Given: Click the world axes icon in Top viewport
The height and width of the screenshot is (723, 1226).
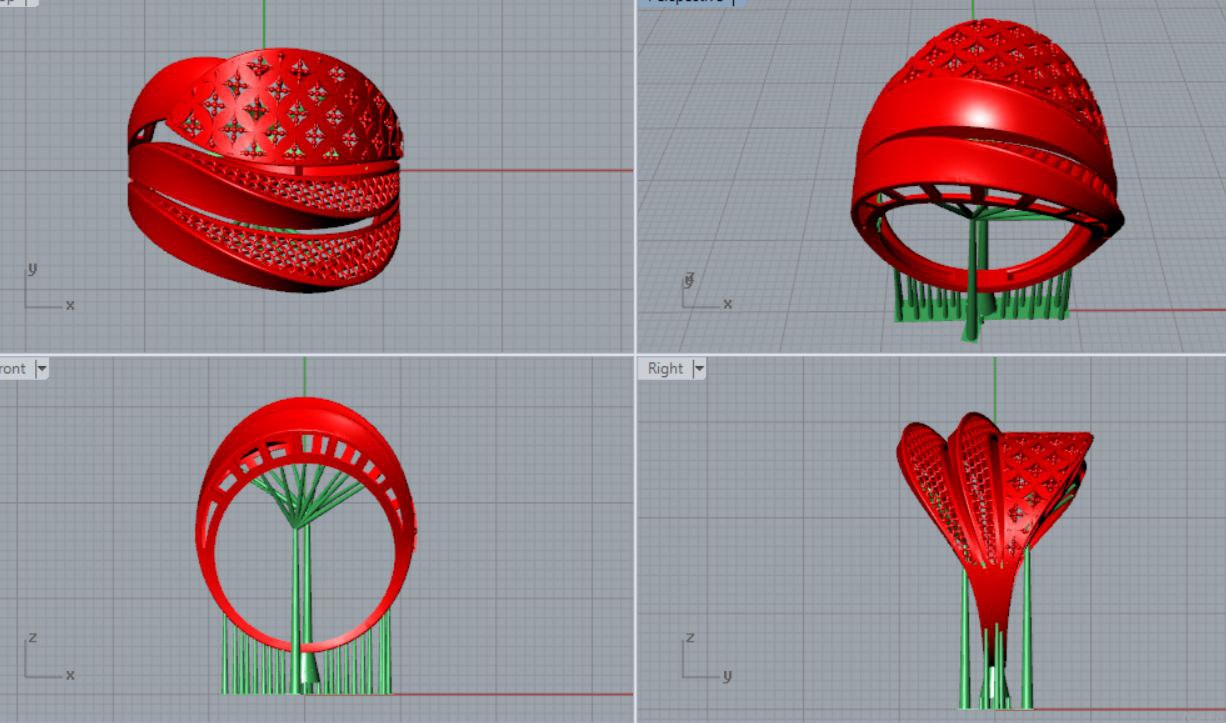Looking at the screenshot, I should 42,292.
